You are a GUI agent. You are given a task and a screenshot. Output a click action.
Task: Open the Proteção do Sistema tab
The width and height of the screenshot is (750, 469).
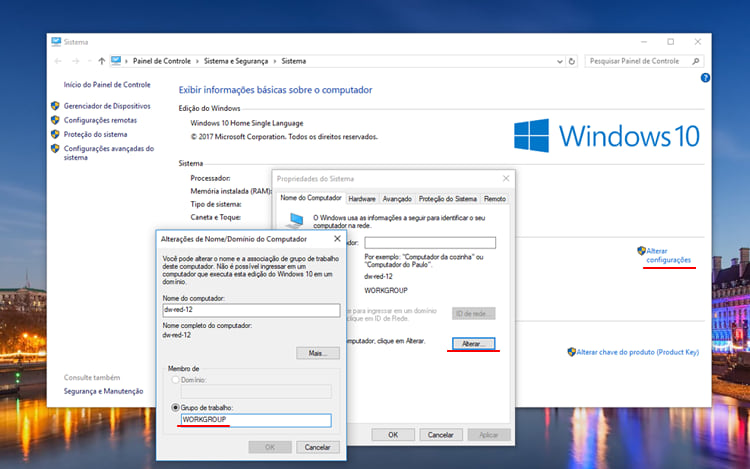pyautogui.click(x=448, y=199)
